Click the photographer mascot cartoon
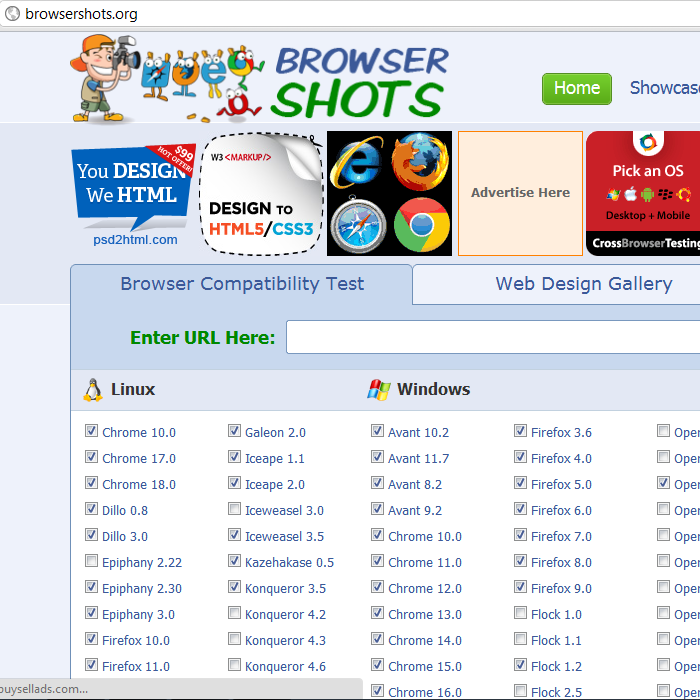700x700 pixels. click(x=105, y=79)
